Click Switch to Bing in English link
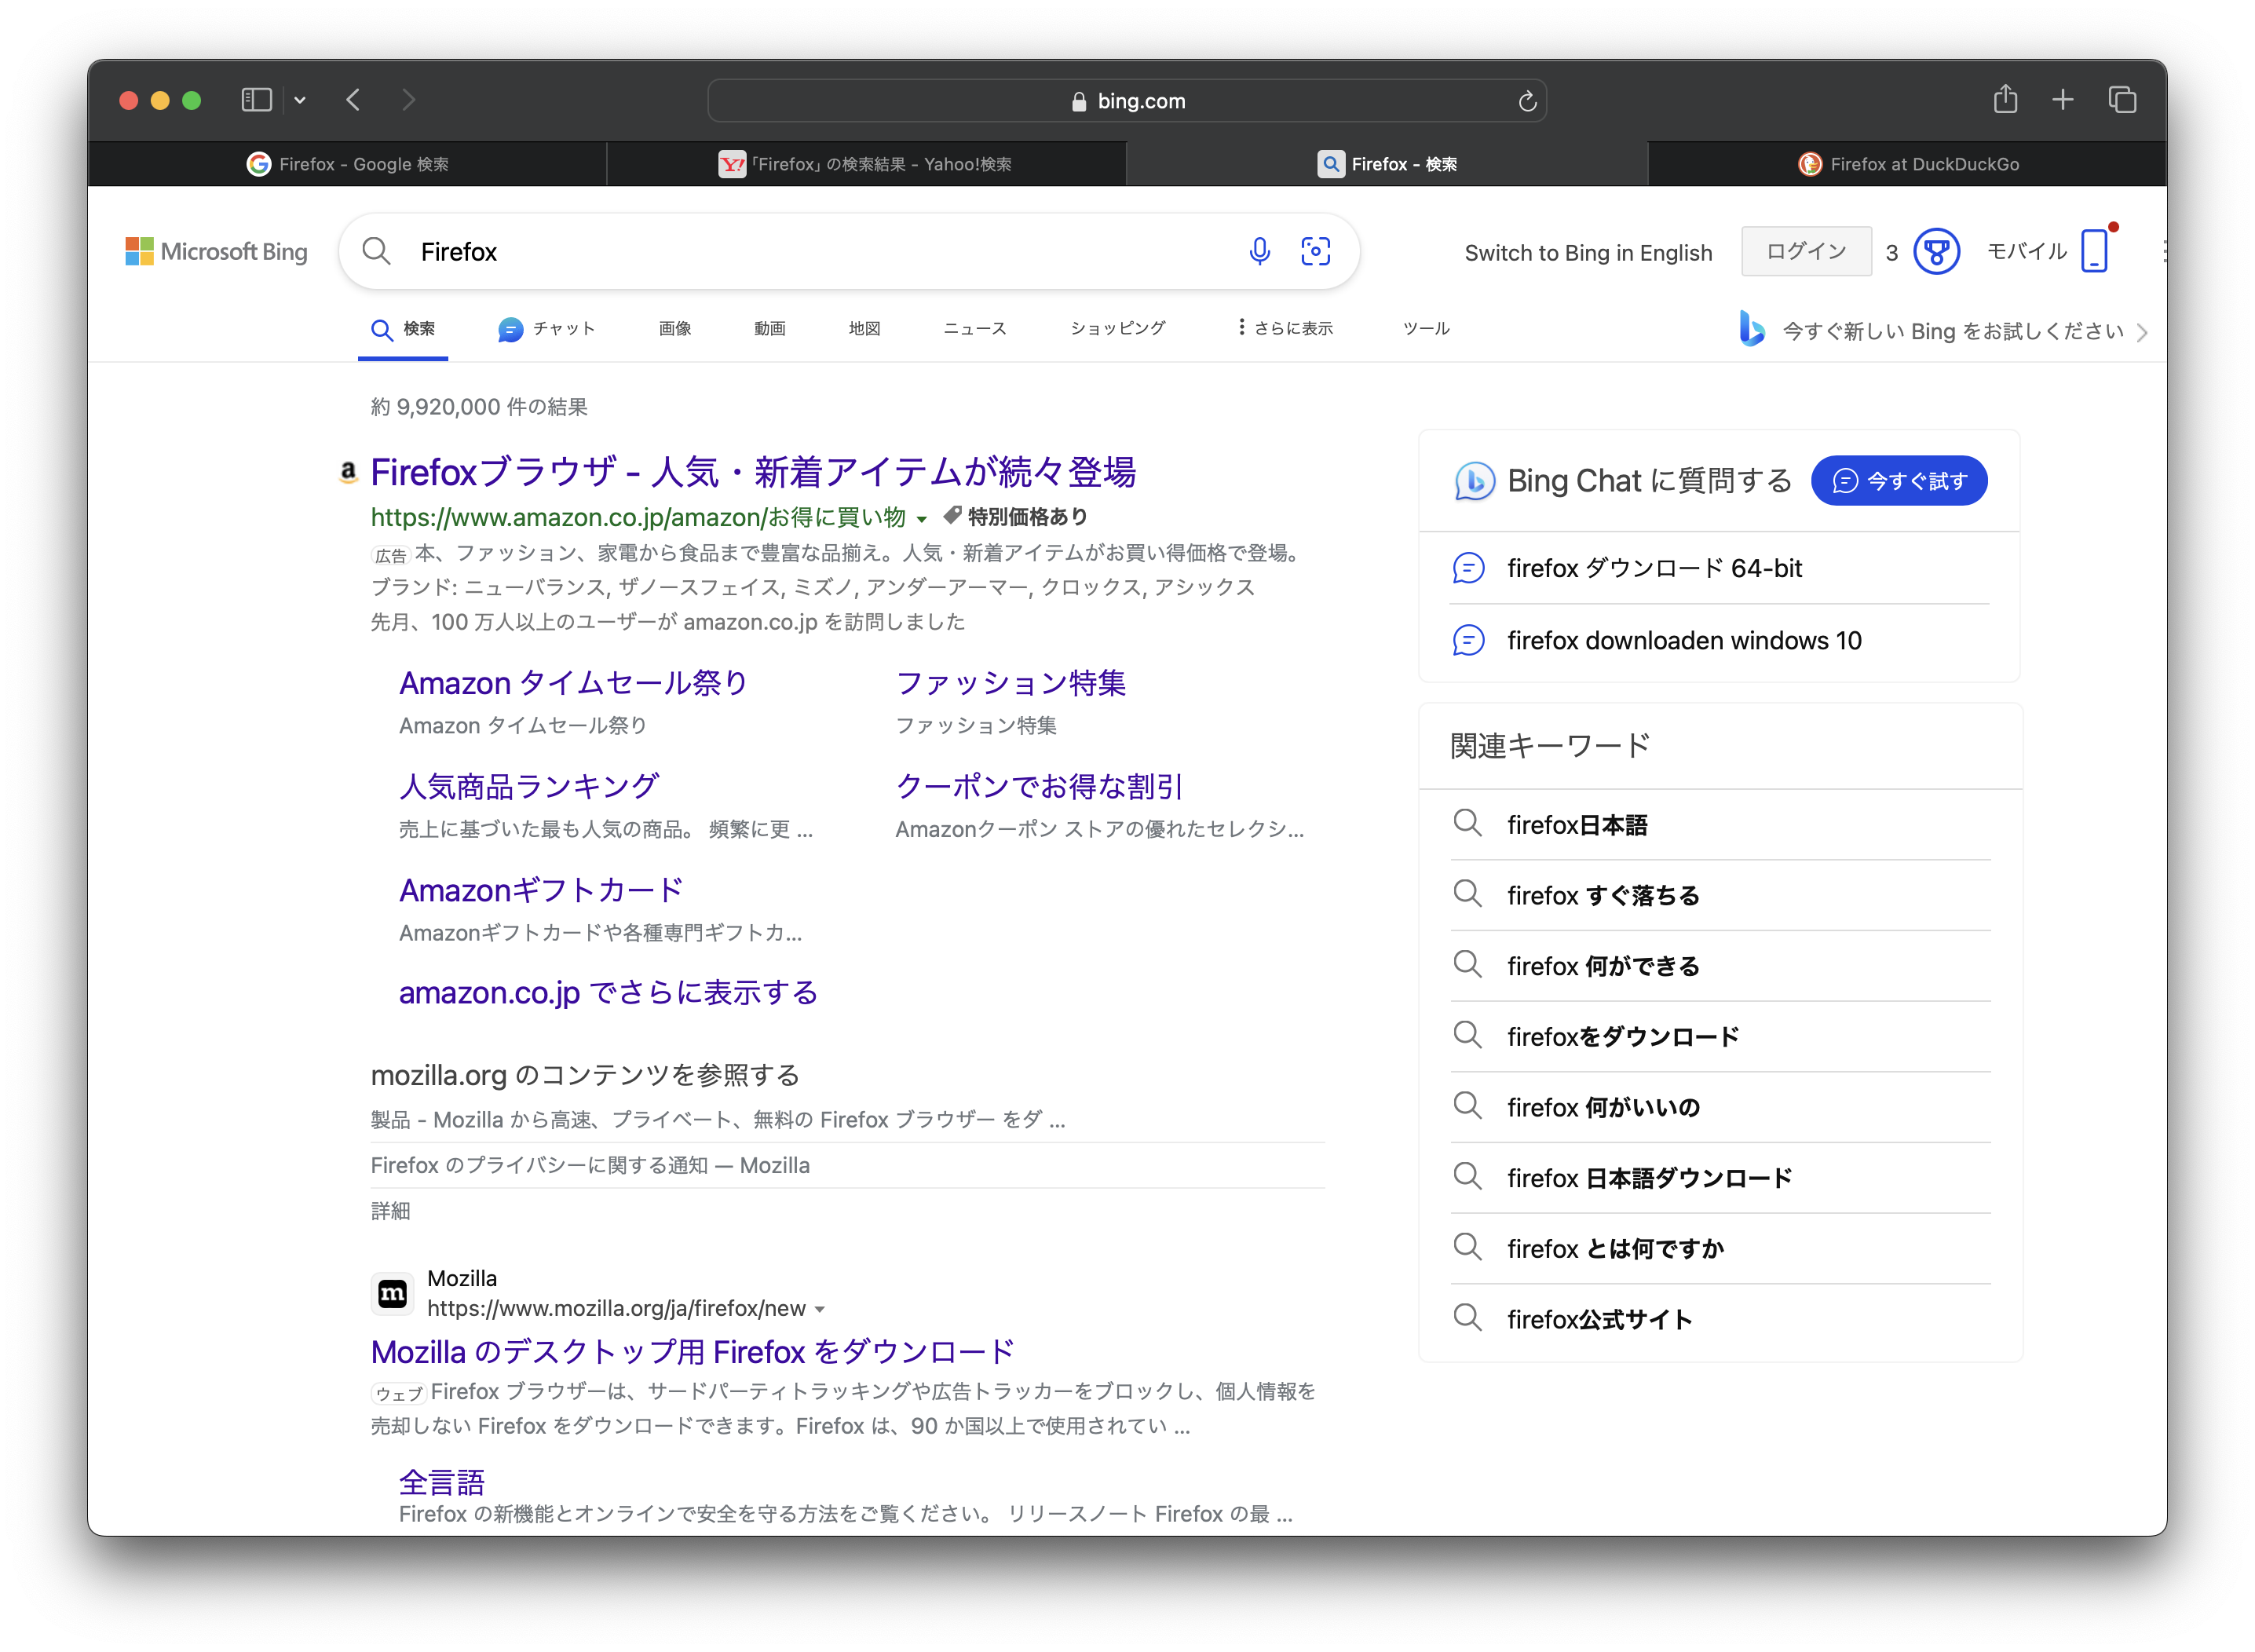2255x1652 pixels. [1588, 253]
